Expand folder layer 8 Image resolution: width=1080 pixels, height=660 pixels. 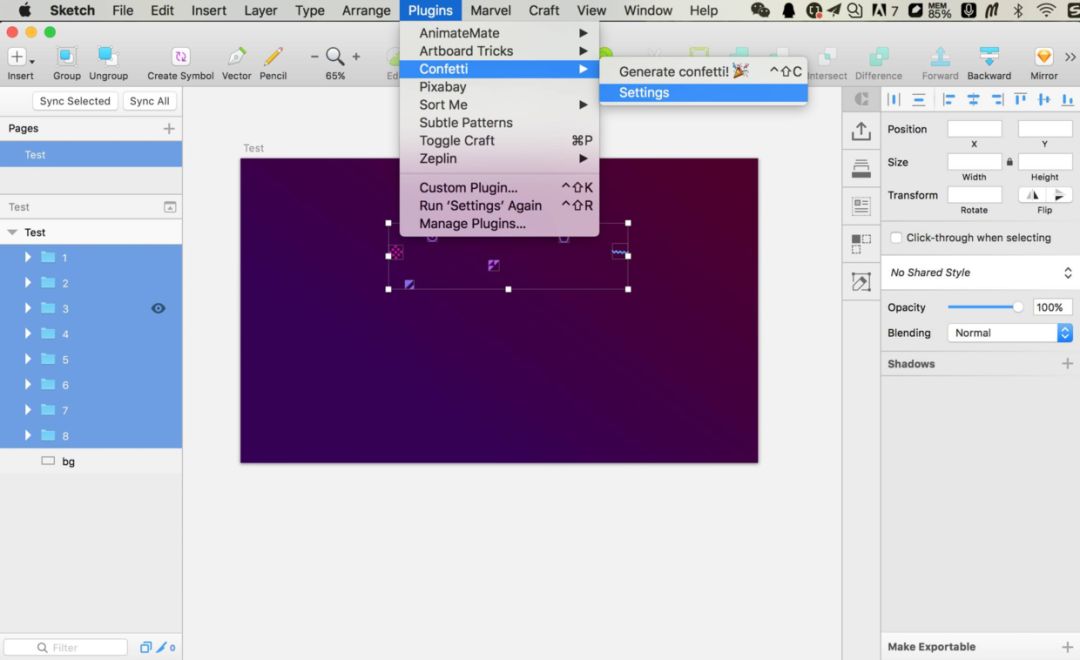pyautogui.click(x=28, y=435)
